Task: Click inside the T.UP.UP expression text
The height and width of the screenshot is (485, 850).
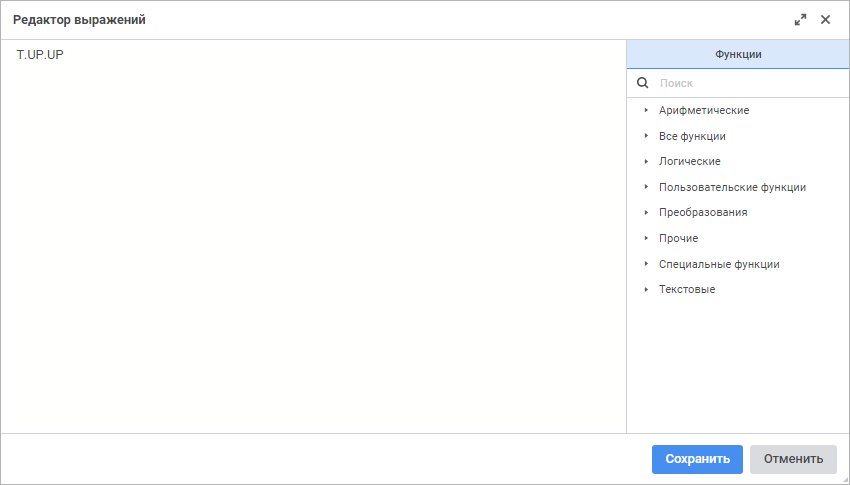Action: point(40,54)
